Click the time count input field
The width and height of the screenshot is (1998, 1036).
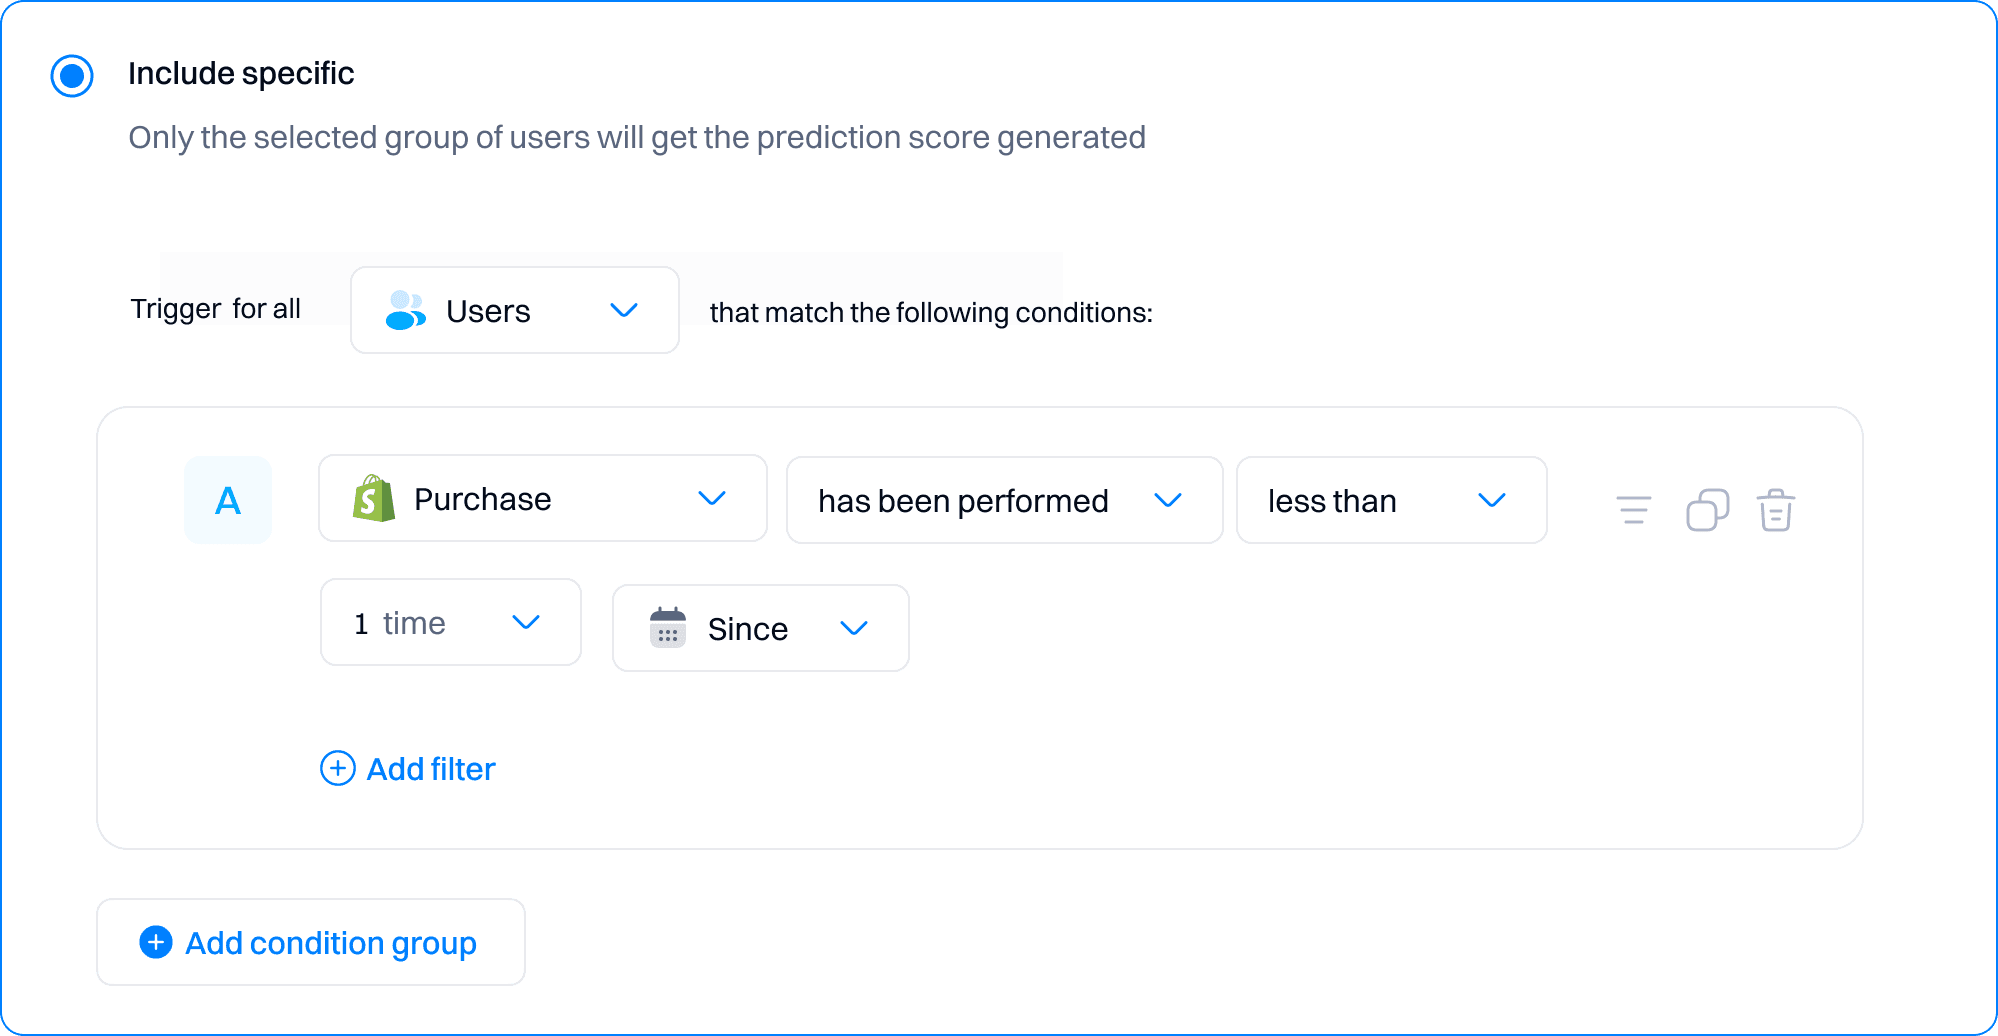click(400, 622)
